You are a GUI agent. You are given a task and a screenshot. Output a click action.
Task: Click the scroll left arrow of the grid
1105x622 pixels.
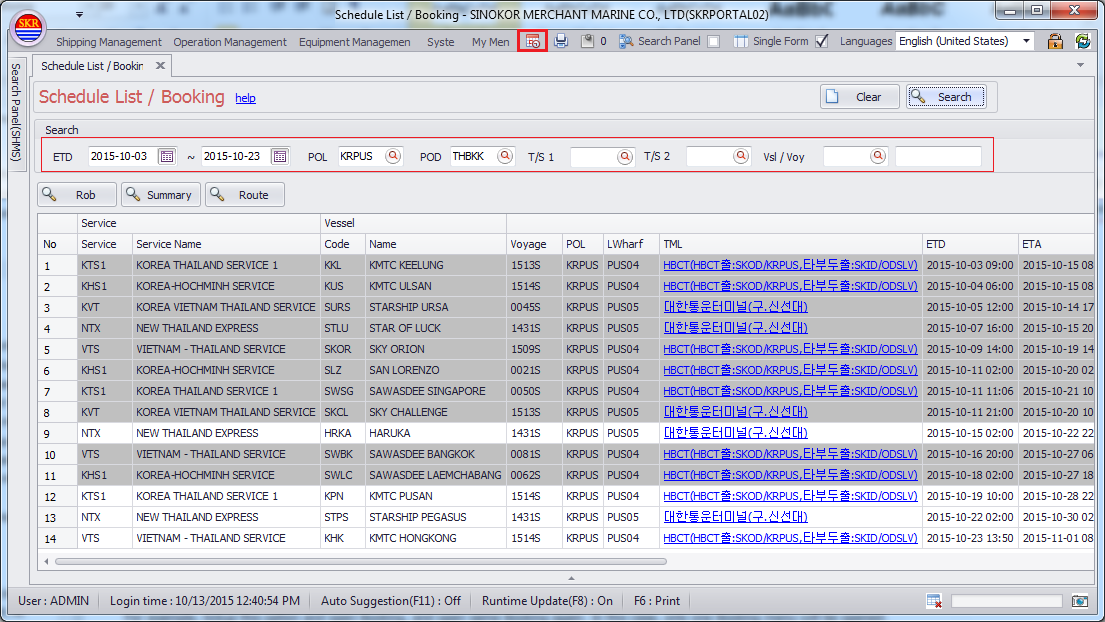coord(47,562)
